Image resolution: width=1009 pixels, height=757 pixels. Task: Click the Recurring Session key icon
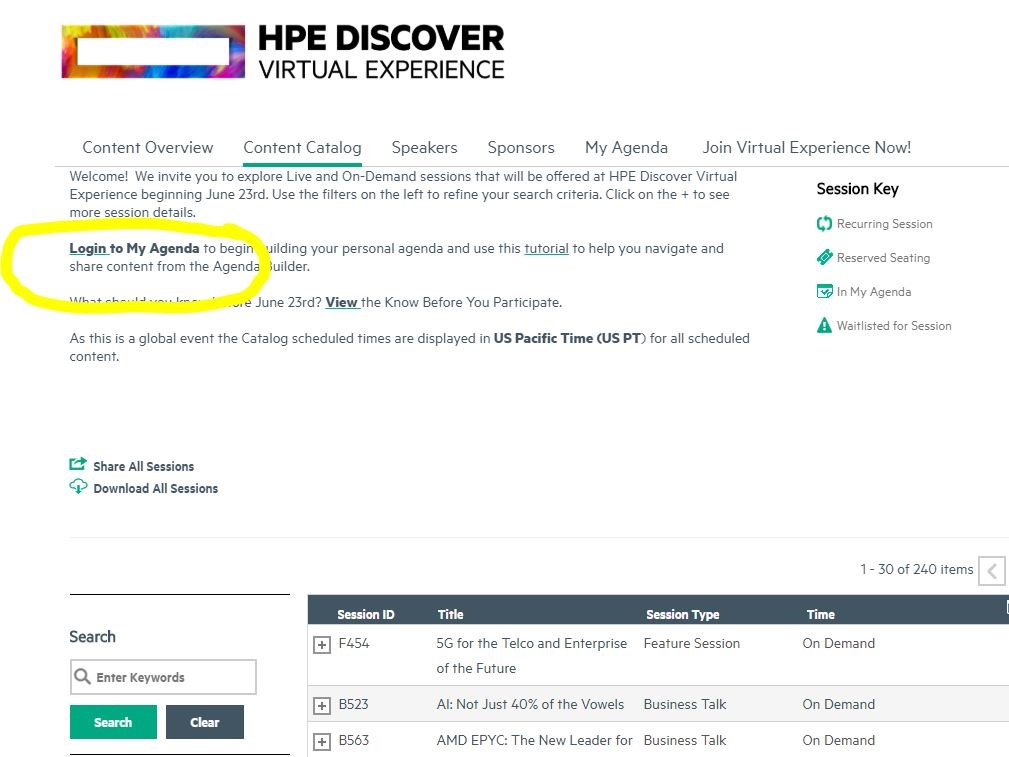coord(824,224)
